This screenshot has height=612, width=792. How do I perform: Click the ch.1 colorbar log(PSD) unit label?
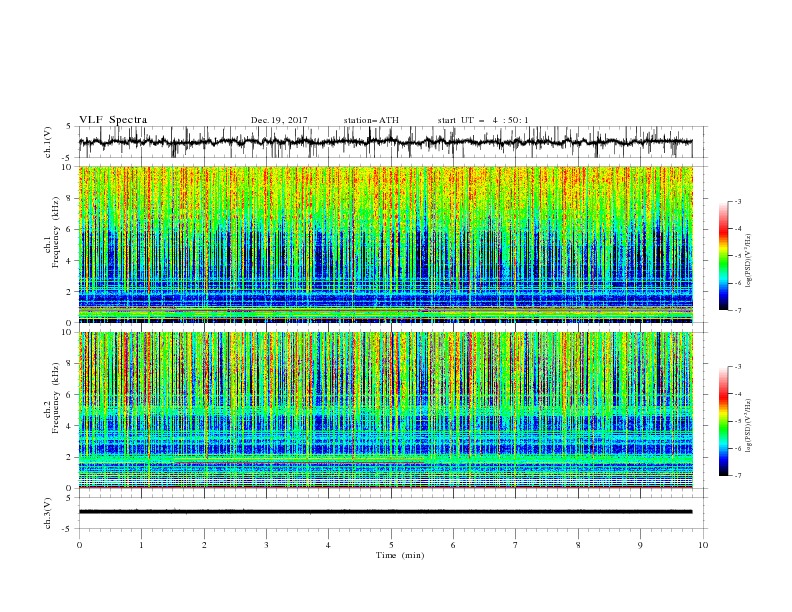pos(748,261)
